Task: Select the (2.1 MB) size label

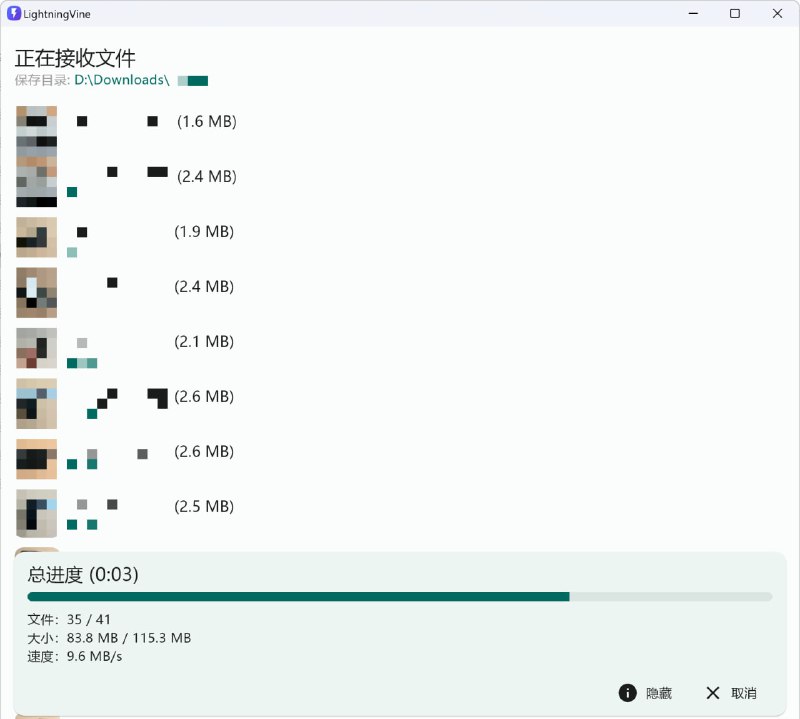Action: tap(204, 341)
